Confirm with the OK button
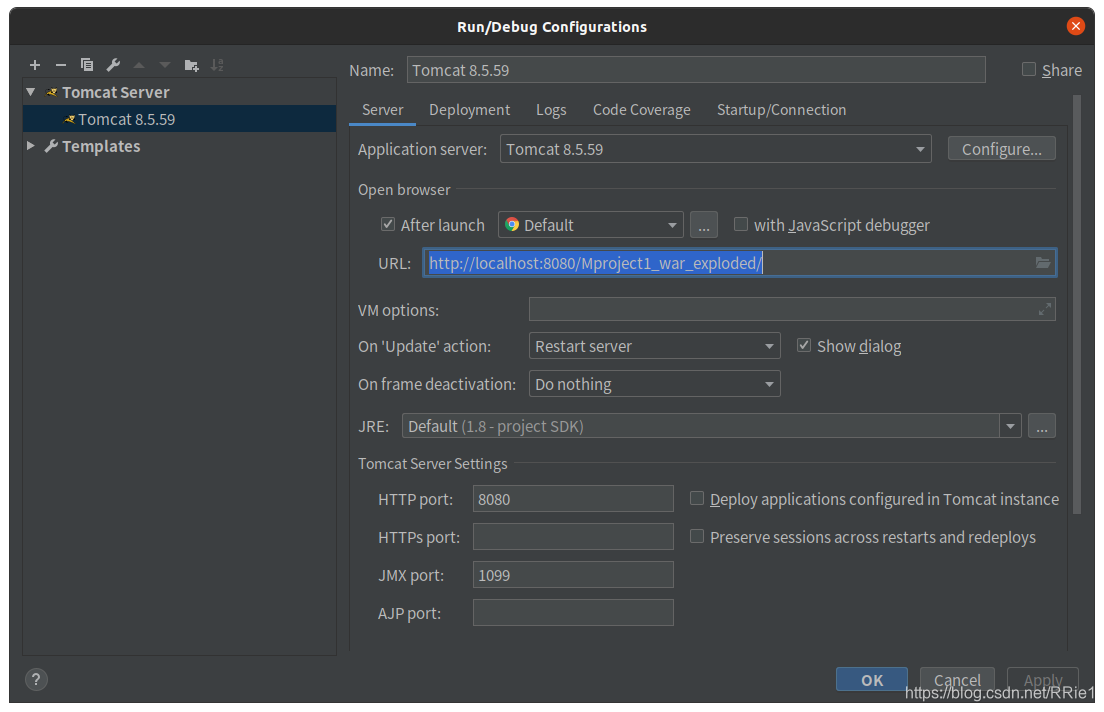Viewport: 1104px width, 712px height. click(872, 680)
